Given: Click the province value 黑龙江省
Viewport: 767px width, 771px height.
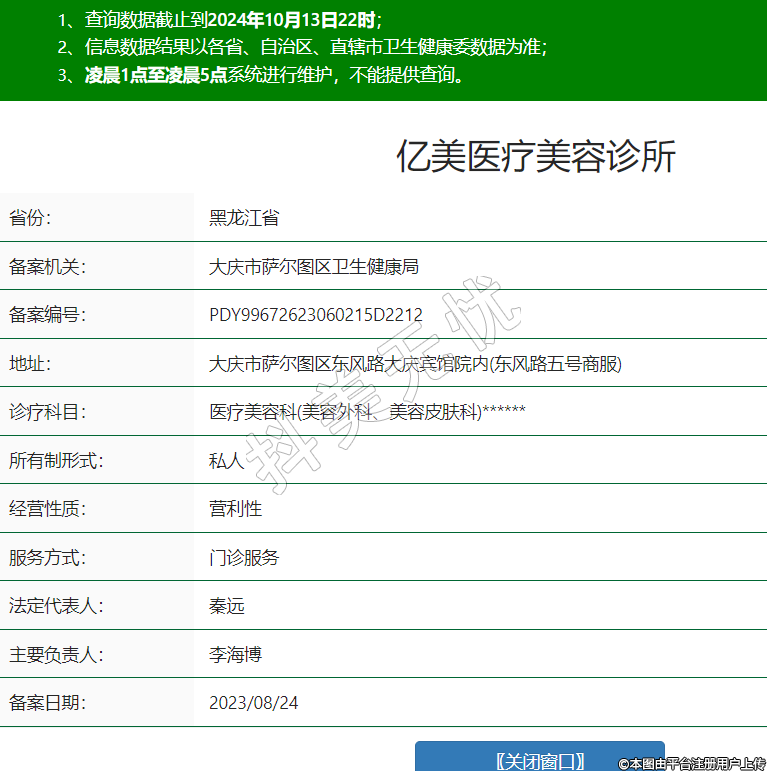Looking at the screenshot, I should pos(243,218).
